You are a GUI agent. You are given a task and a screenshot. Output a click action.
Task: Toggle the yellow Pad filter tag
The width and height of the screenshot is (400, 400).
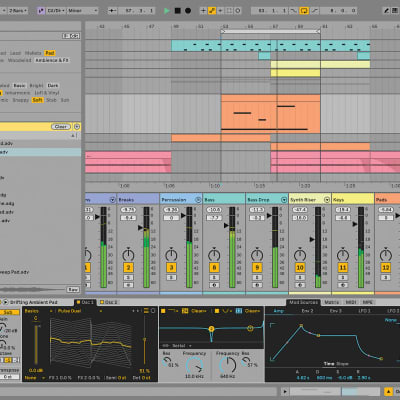point(50,53)
